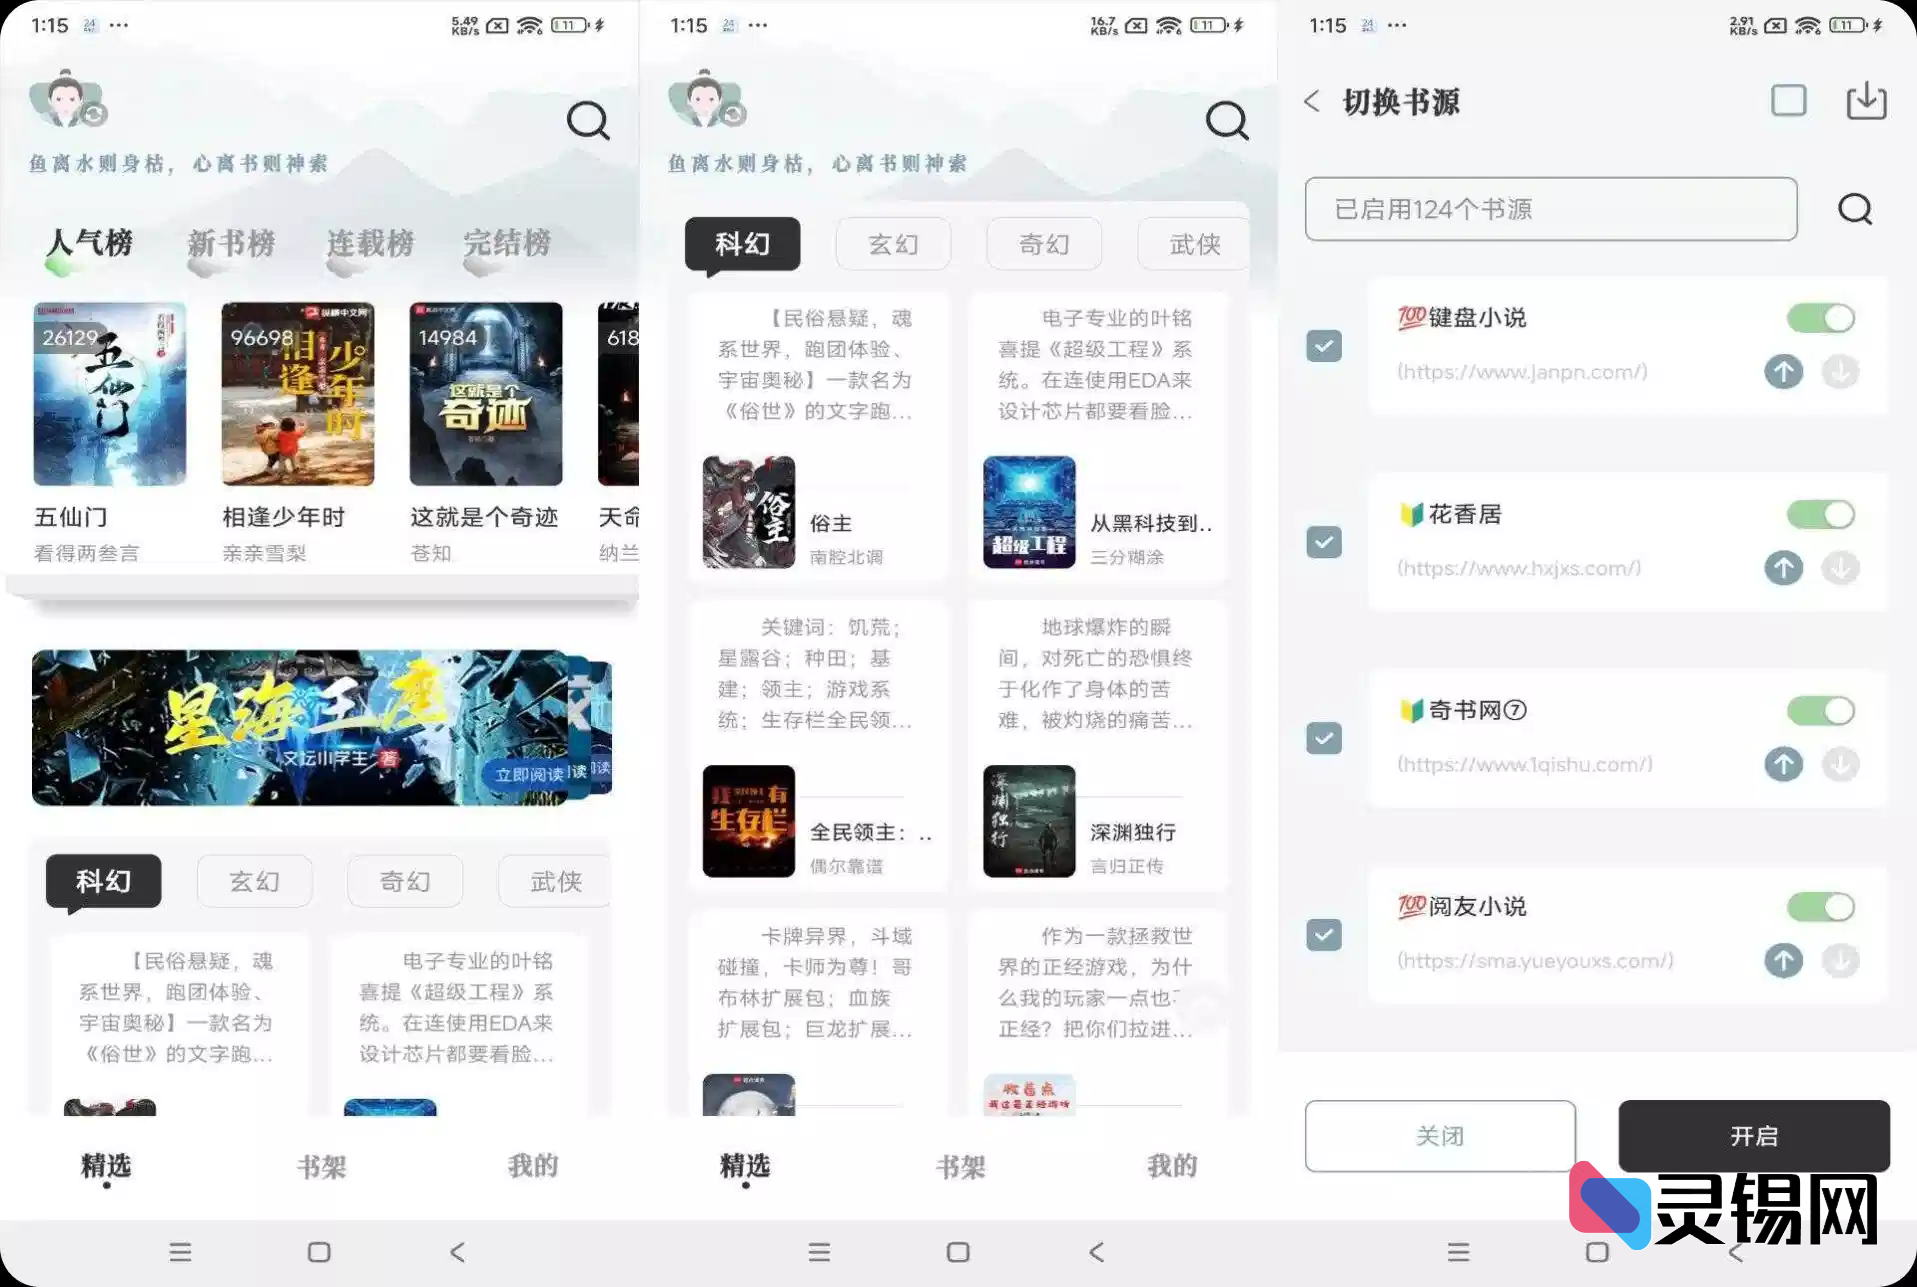The width and height of the screenshot is (1917, 1287).
Task: Disable the 键盘小说 source switch
Action: click(x=1820, y=318)
